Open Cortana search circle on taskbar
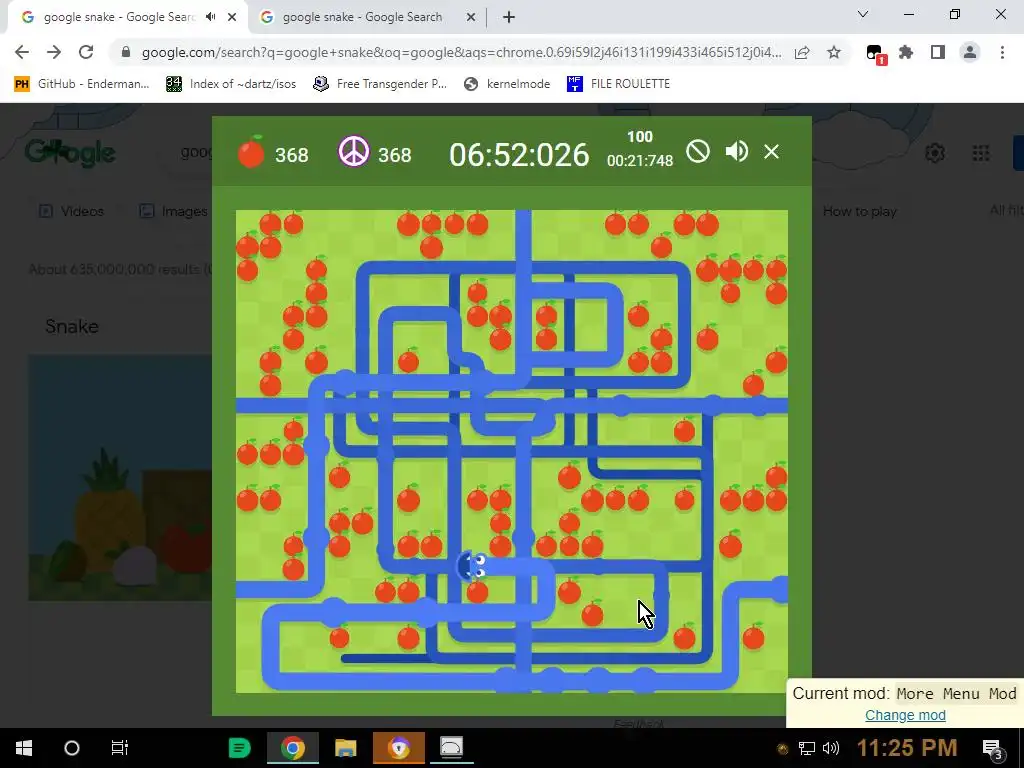Viewport: 1024px width, 768px height. (72, 748)
